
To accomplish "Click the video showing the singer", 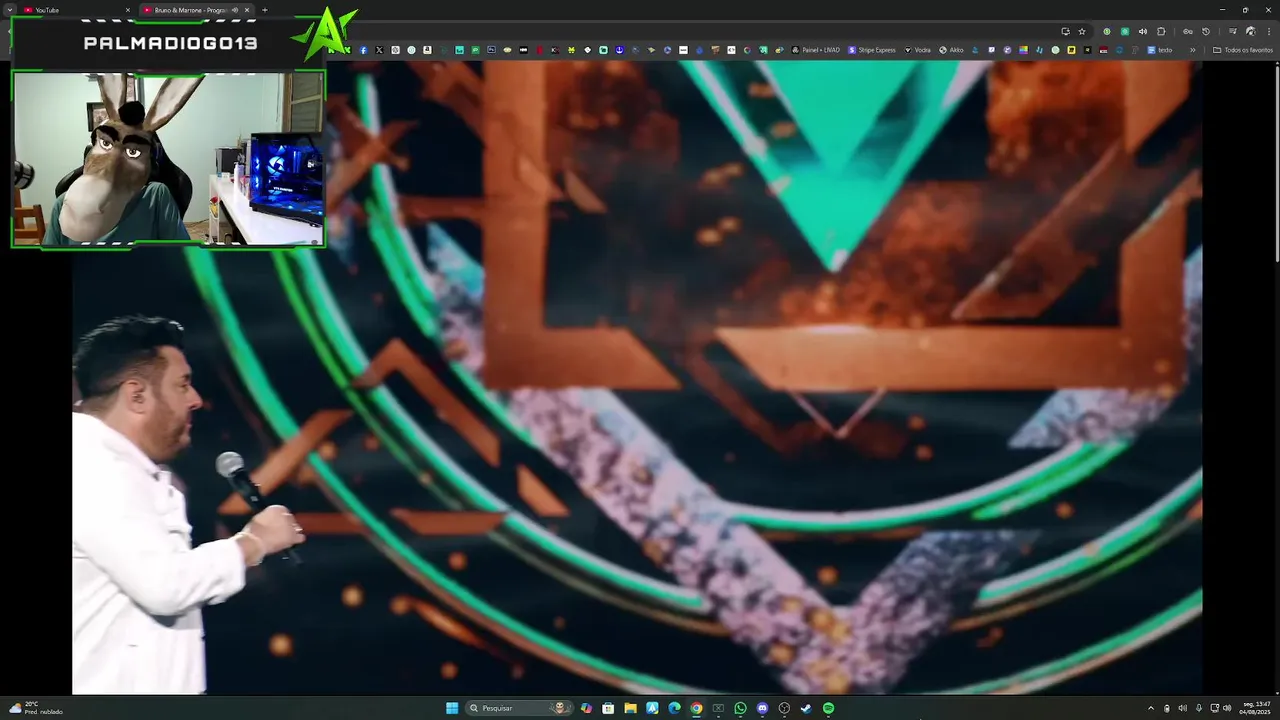I will tap(637, 377).
